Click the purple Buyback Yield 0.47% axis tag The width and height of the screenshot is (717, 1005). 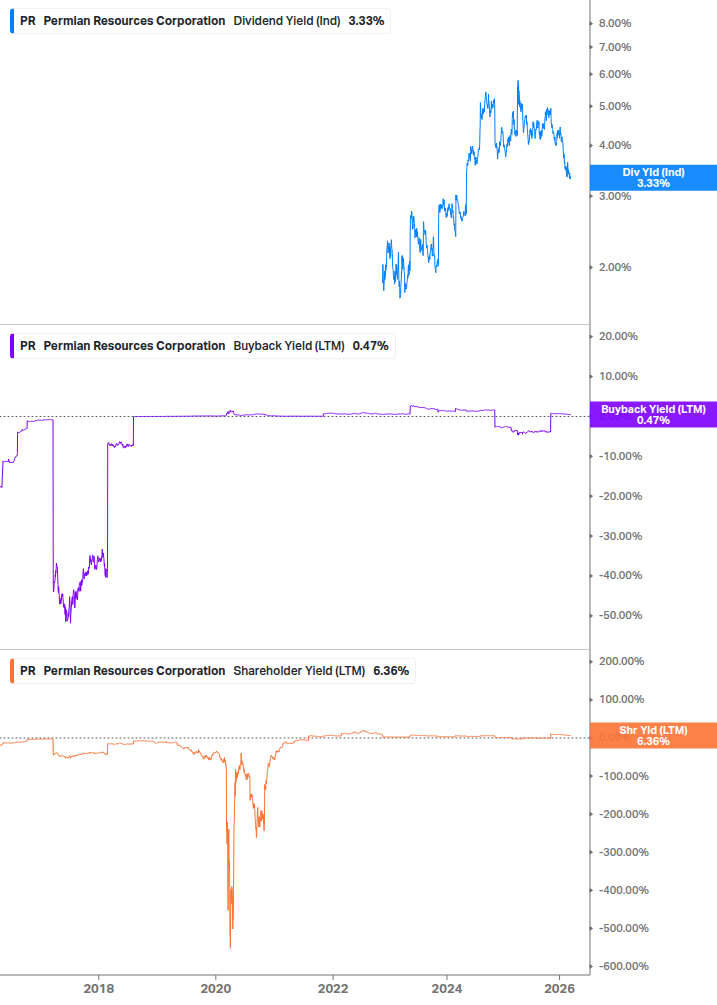coord(653,415)
